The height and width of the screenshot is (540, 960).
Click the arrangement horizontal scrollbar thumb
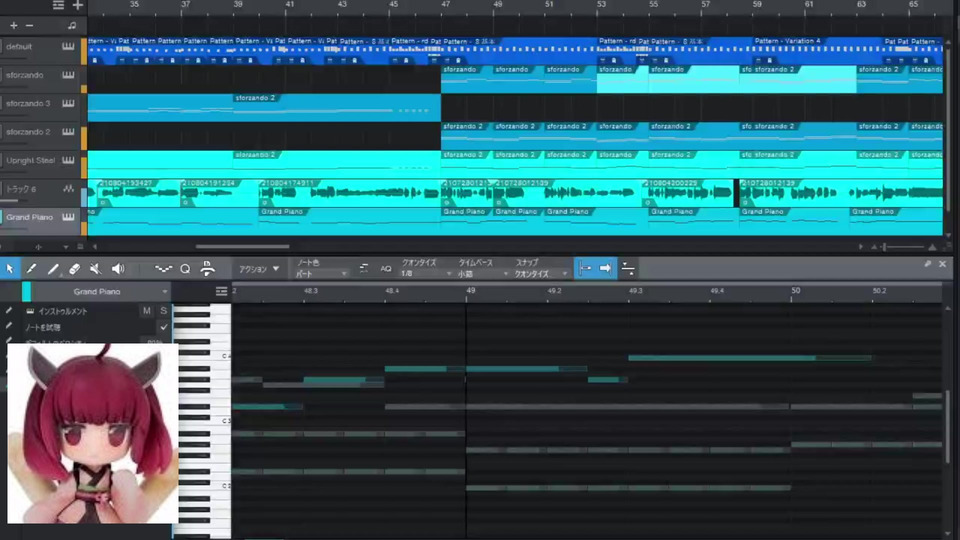(242, 247)
